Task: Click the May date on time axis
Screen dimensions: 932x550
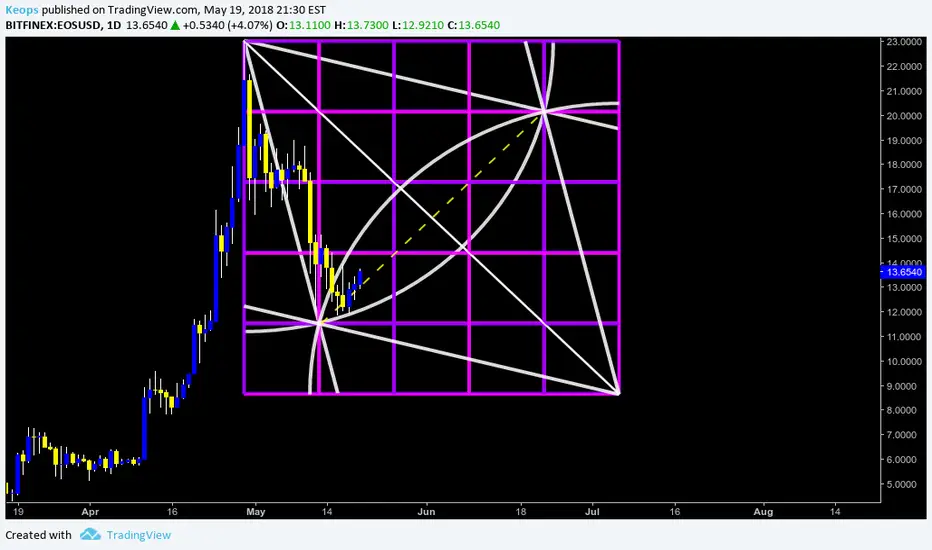Action: coord(256,511)
